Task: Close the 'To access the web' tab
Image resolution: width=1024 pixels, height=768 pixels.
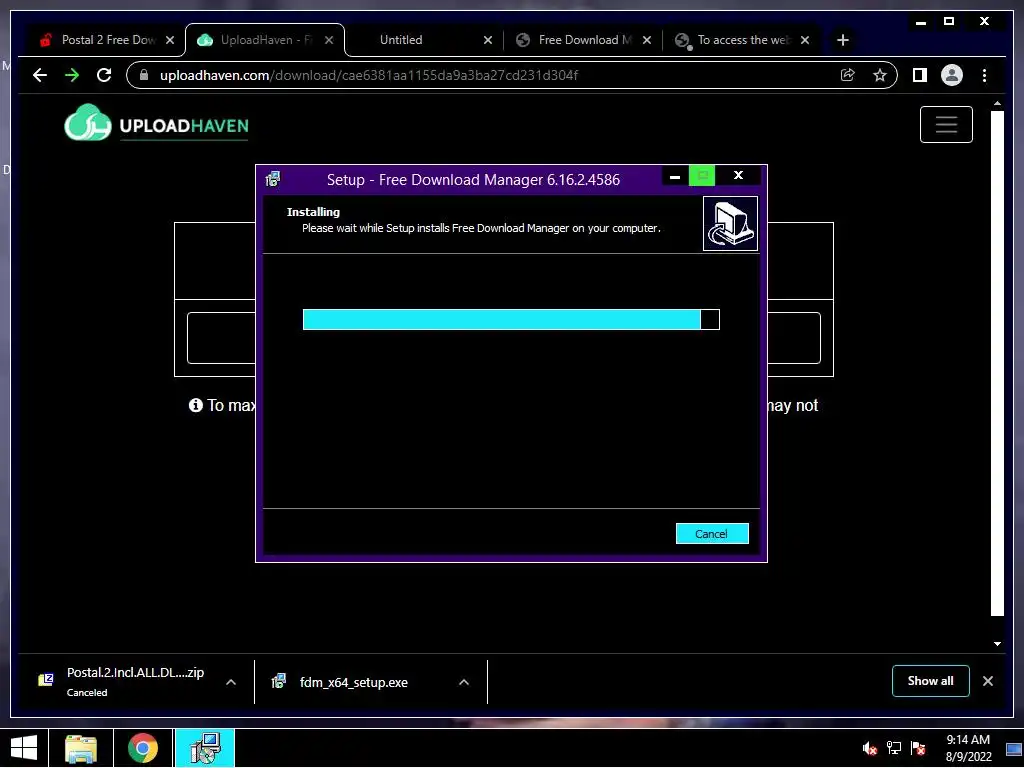Action: click(805, 40)
